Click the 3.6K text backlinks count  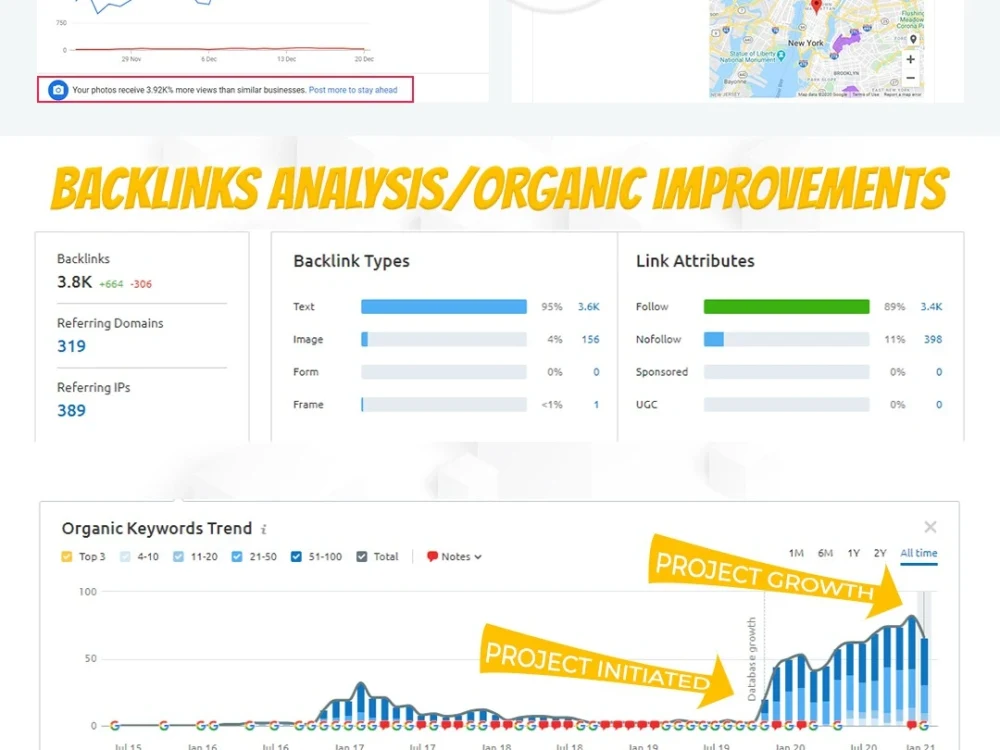588,307
